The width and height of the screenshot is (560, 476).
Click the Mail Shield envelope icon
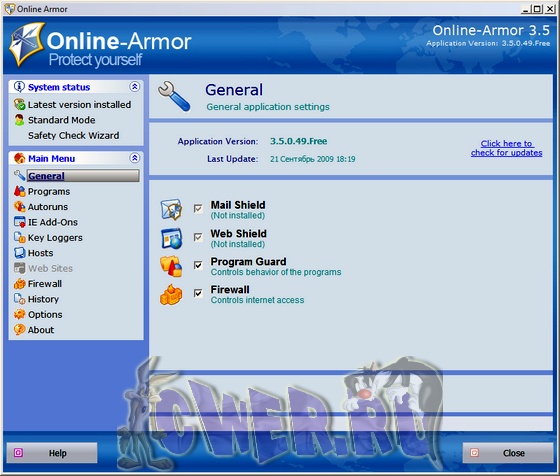point(171,209)
